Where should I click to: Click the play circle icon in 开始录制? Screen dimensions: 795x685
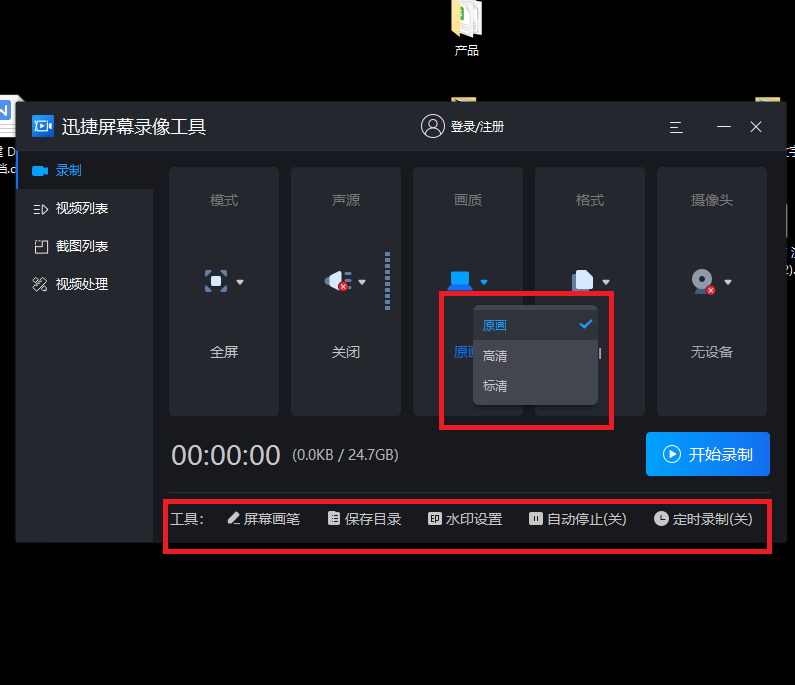tap(672, 454)
